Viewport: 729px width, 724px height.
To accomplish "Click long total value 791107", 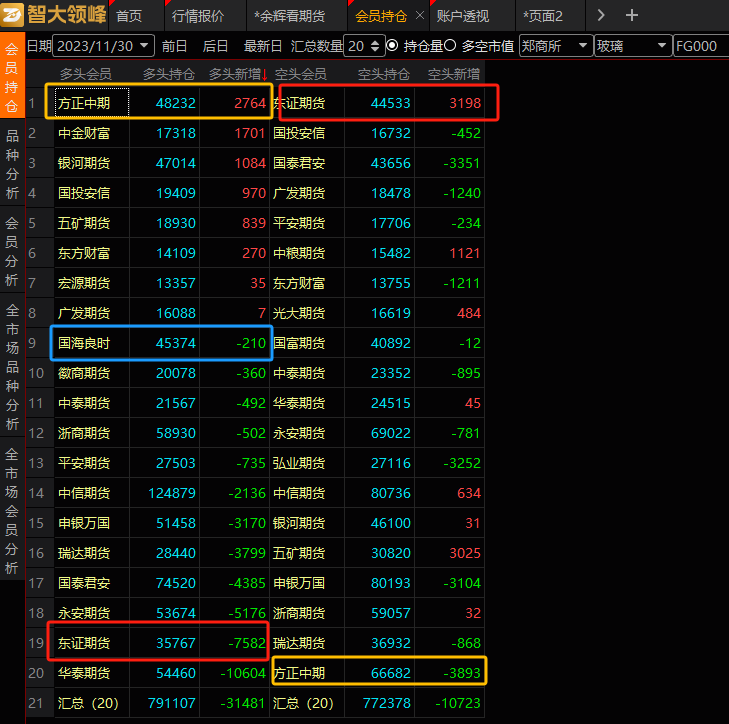I will click(x=172, y=703).
